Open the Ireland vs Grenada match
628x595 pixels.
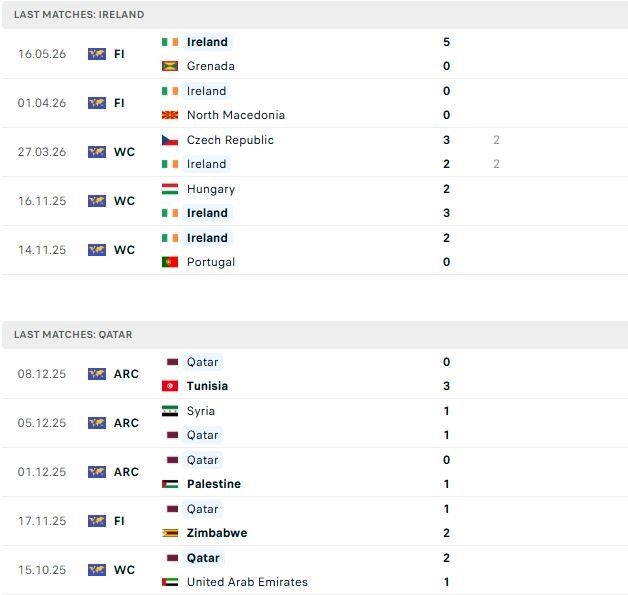(x=314, y=54)
